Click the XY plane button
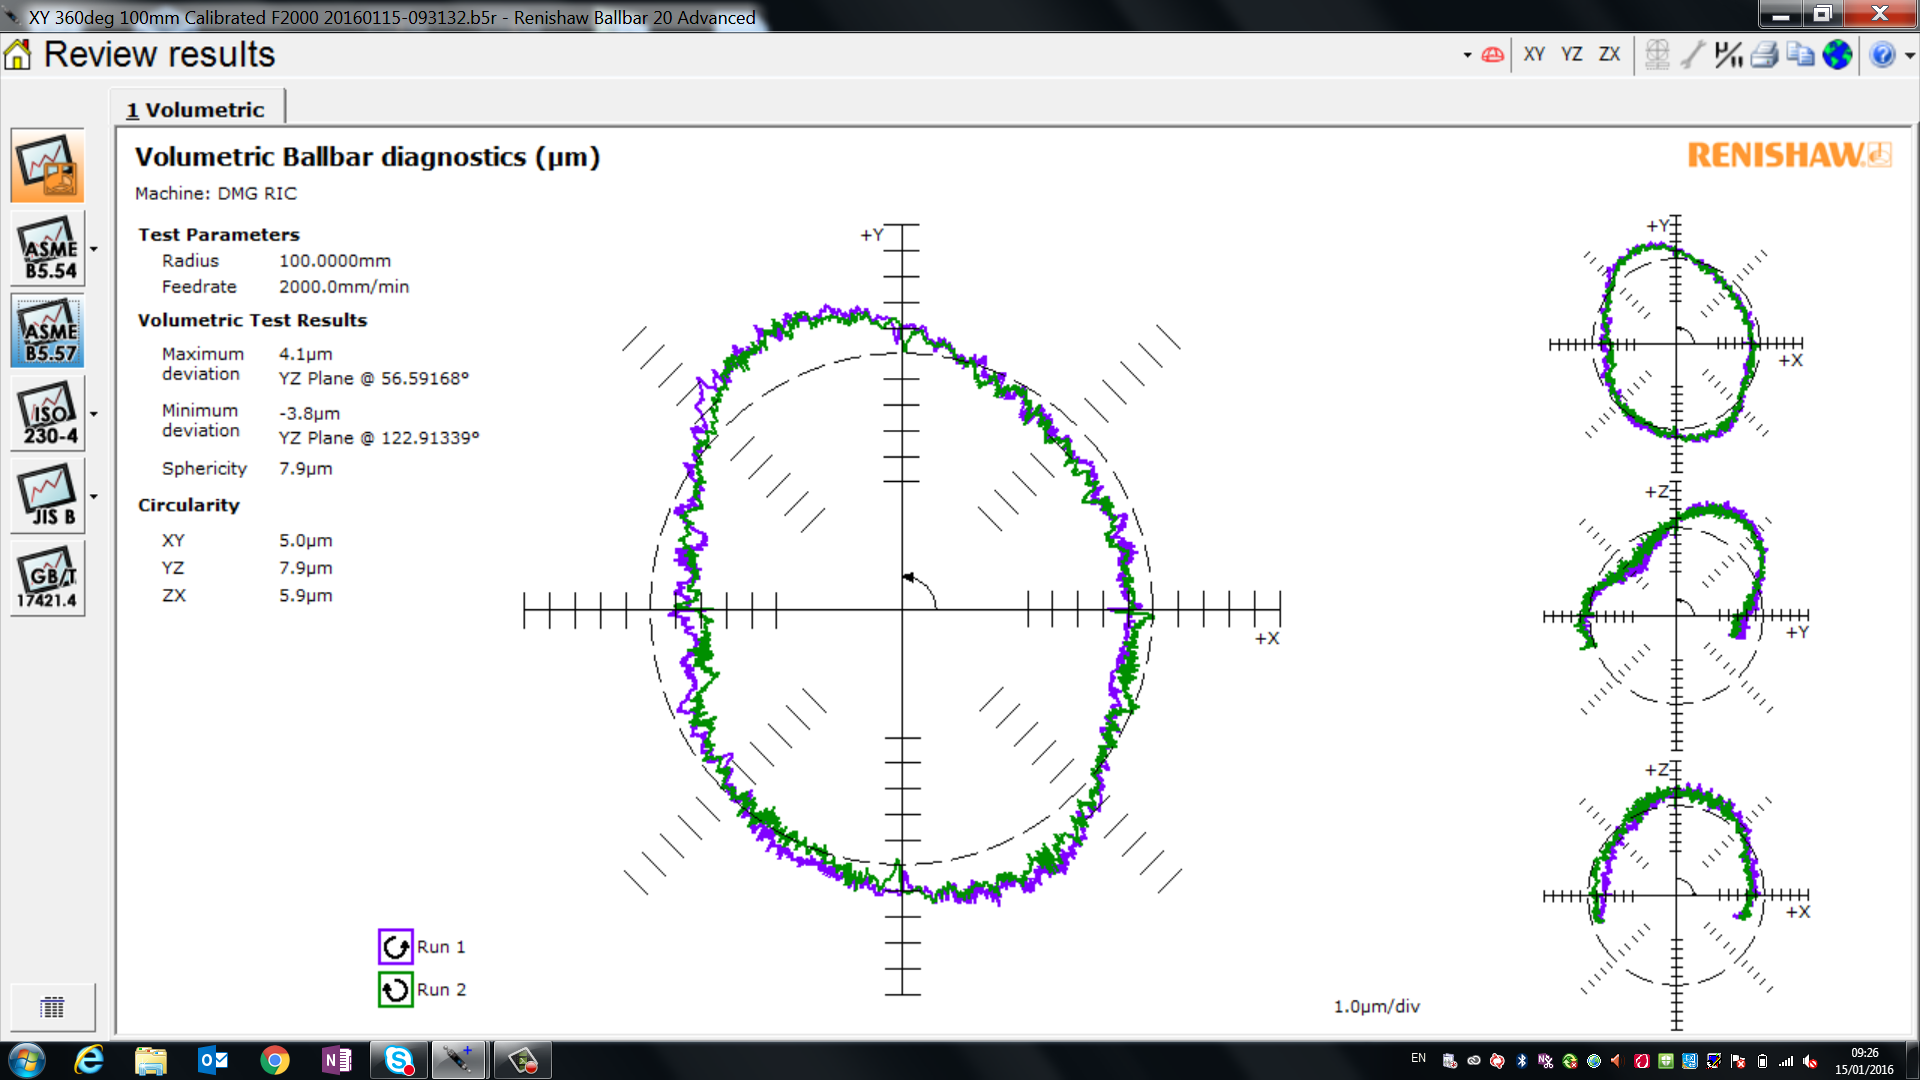This screenshot has width=1920, height=1080. pos(1533,54)
